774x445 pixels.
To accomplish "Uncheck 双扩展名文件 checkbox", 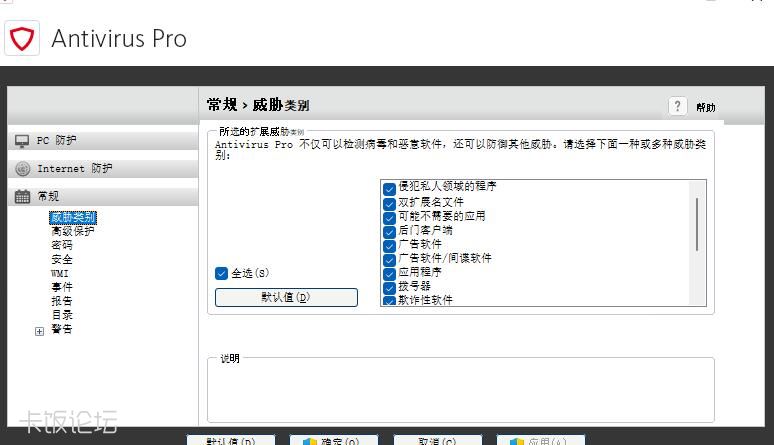I will 389,203.
